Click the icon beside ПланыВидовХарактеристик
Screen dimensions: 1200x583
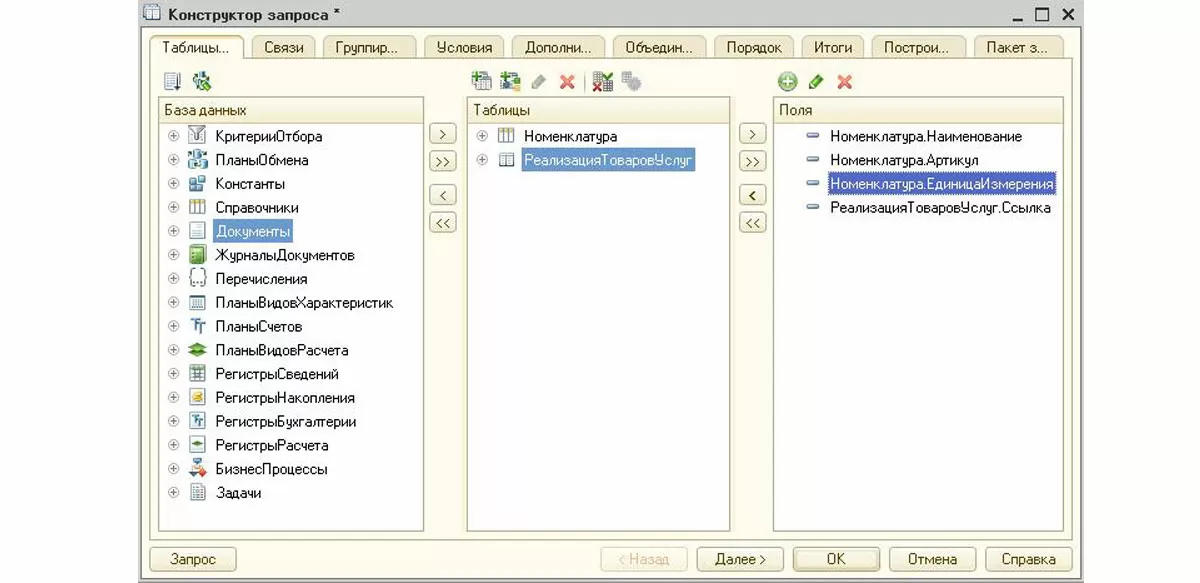197,303
